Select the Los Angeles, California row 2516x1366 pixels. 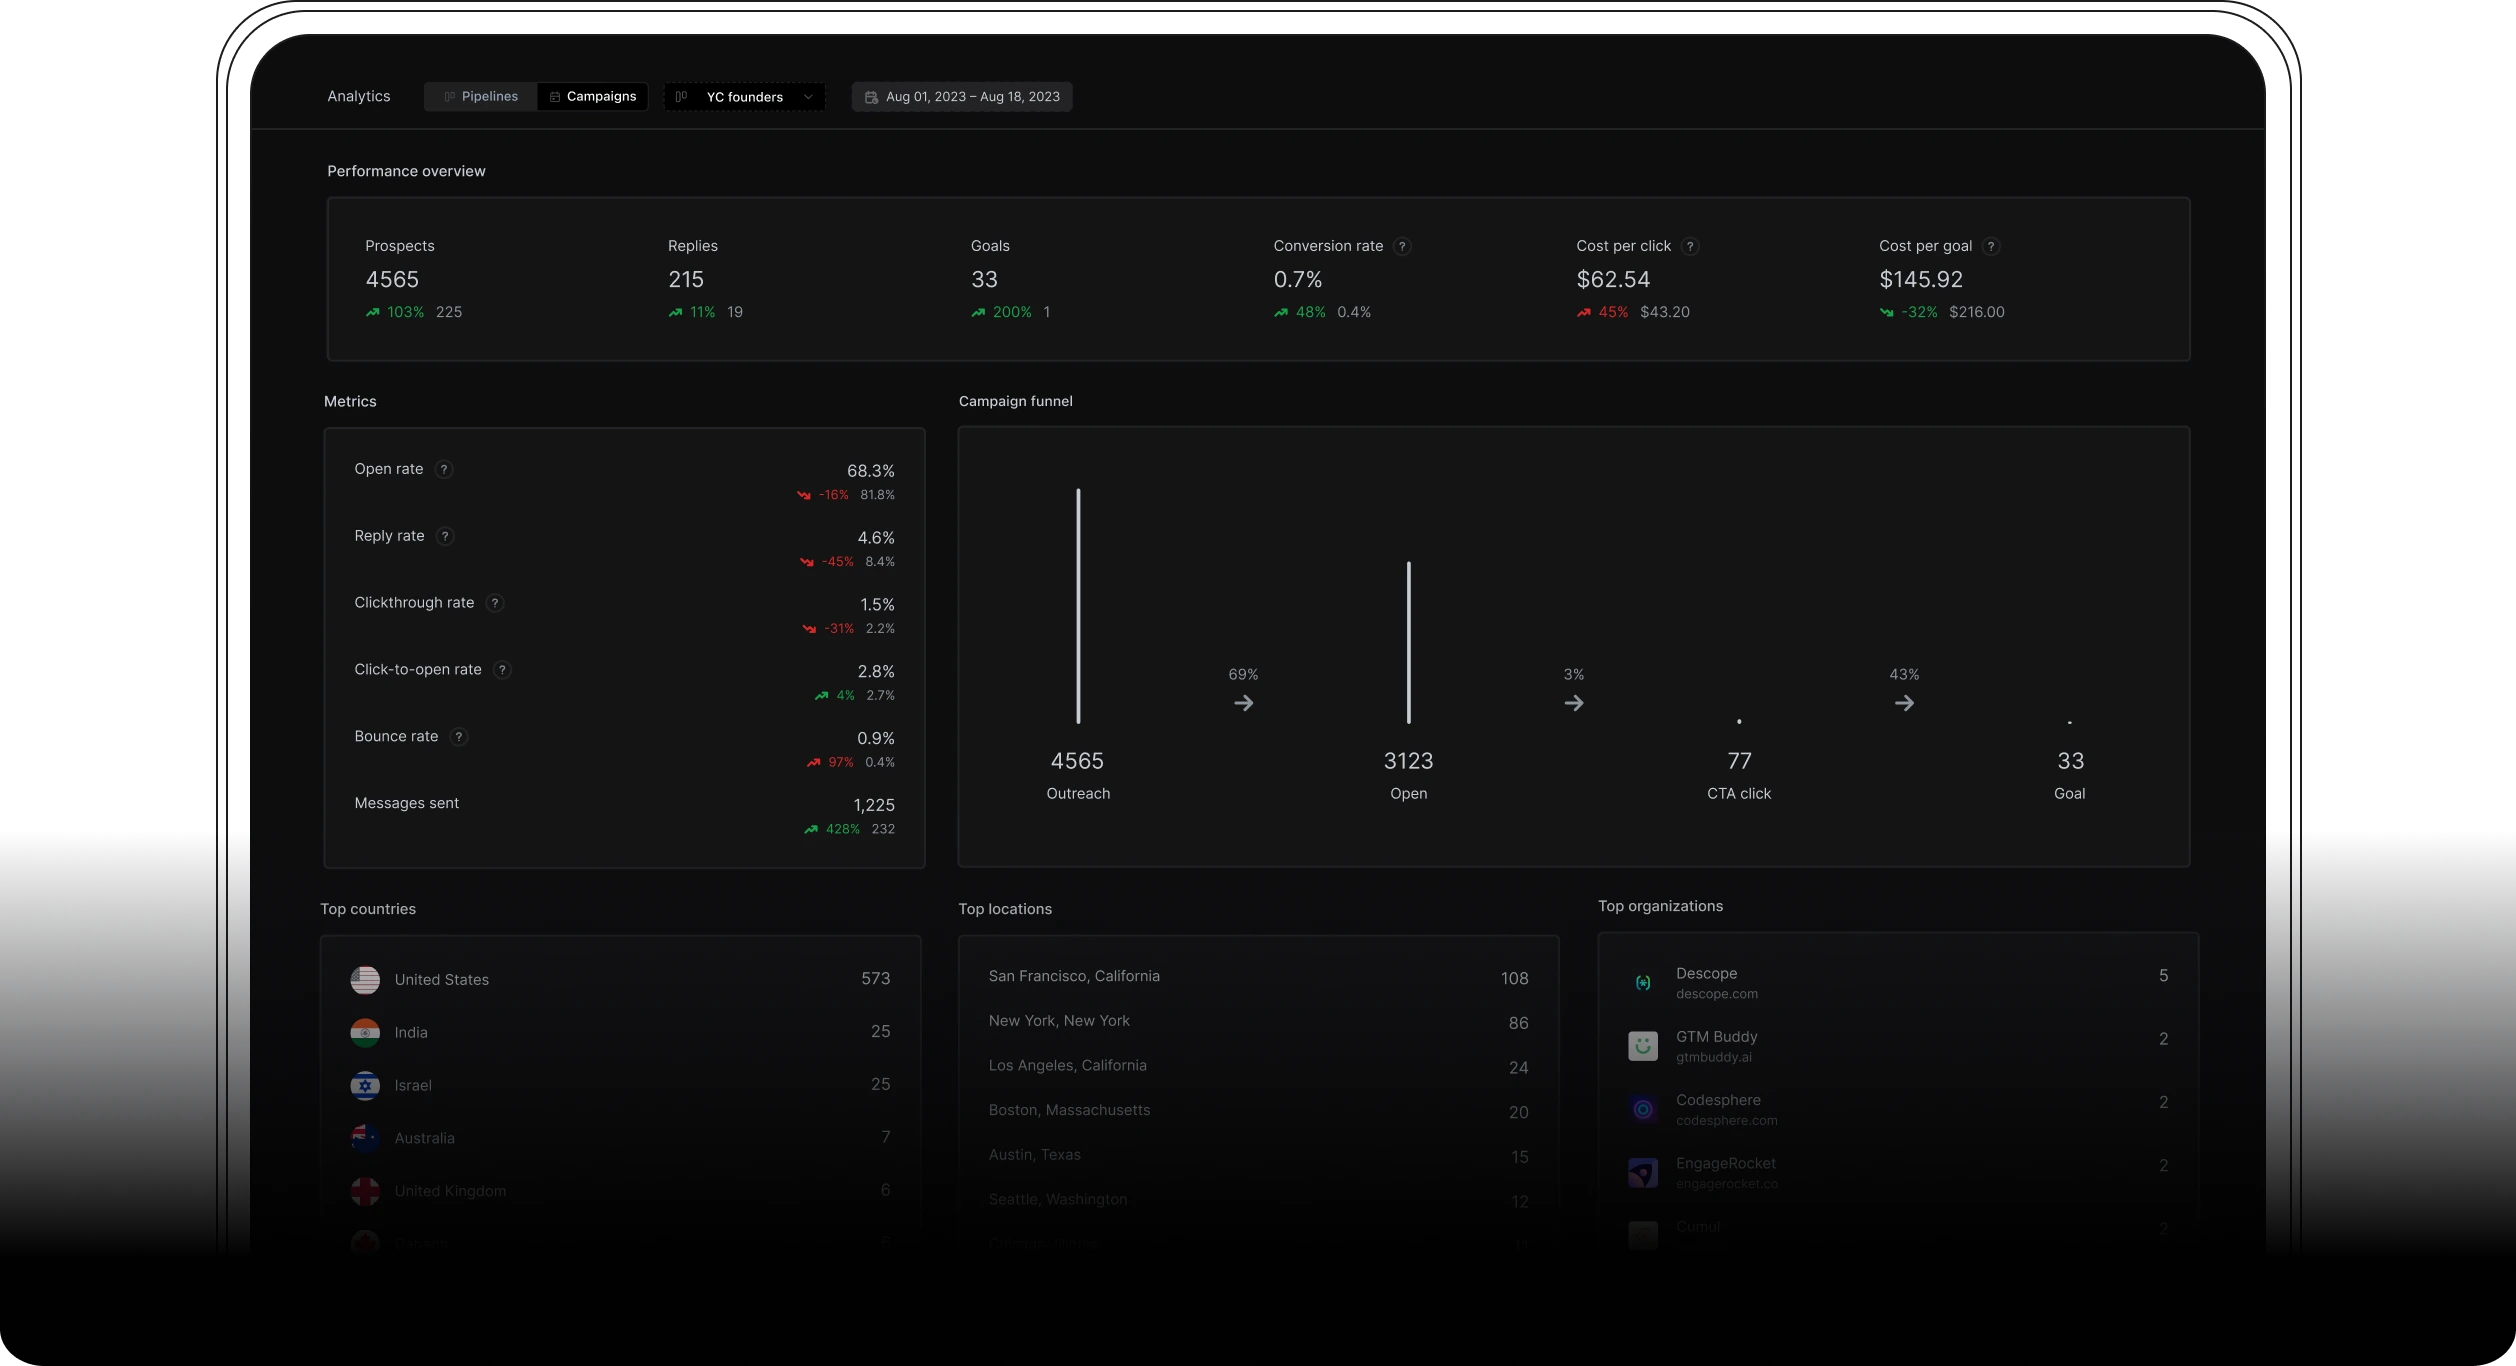click(x=1258, y=1067)
